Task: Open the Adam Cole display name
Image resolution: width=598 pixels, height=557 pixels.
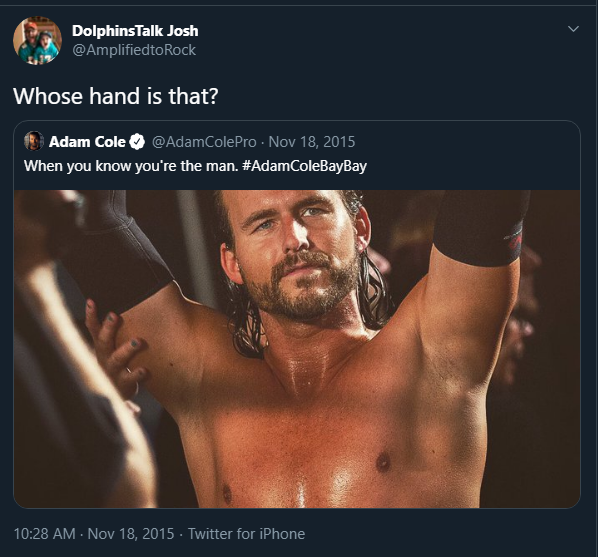Action: coord(87,142)
